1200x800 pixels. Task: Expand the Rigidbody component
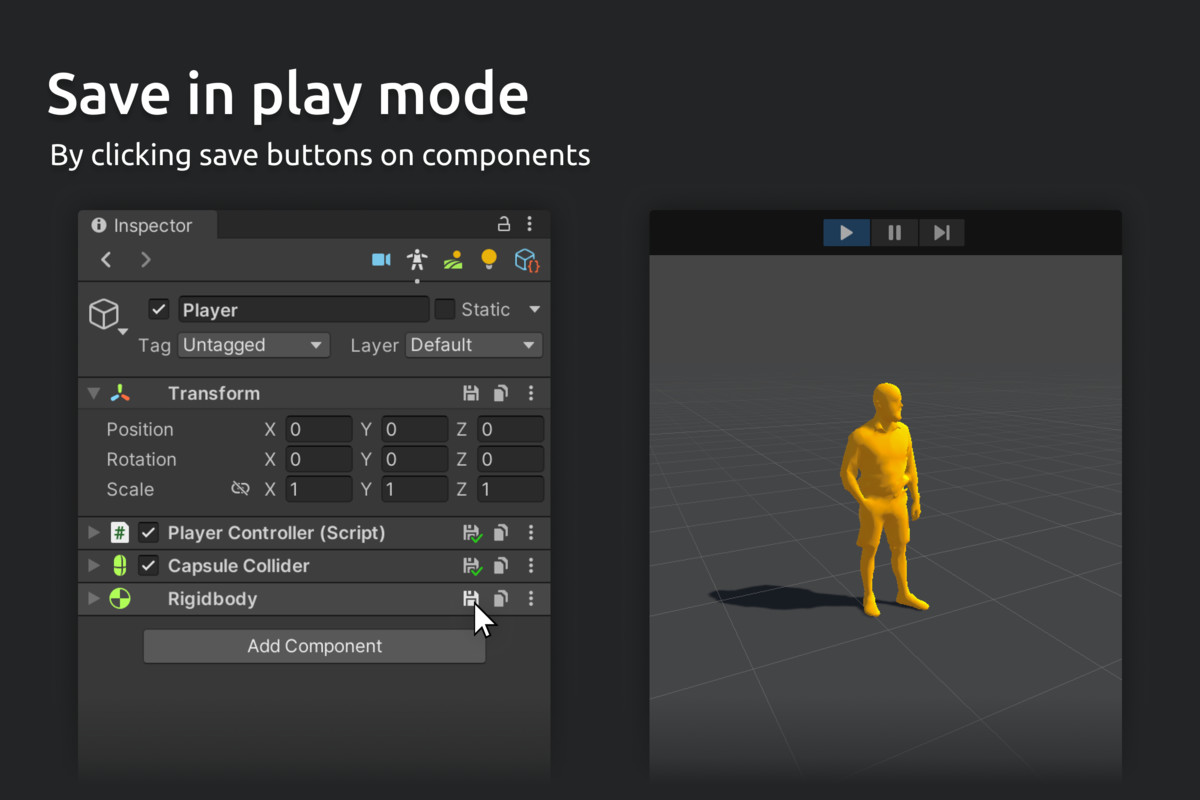click(x=94, y=599)
